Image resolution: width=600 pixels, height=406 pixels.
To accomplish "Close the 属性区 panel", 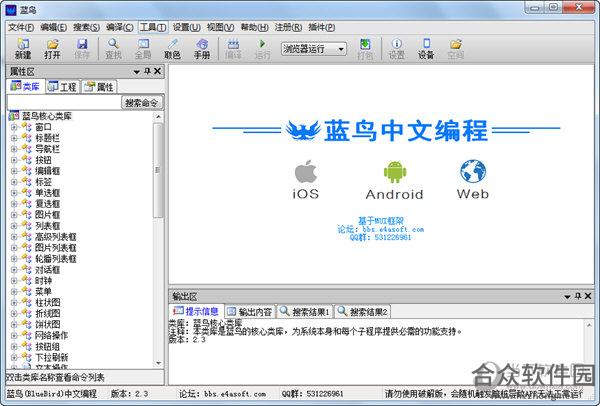I will click(x=157, y=71).
